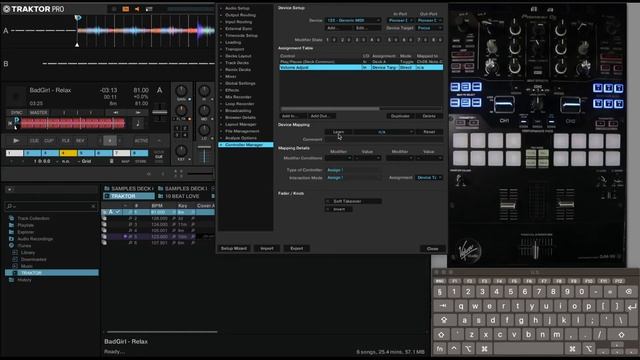Enable REV reverse mode on Deck A
Viewport: 640px width, 360px height.
tap(80, 141)
